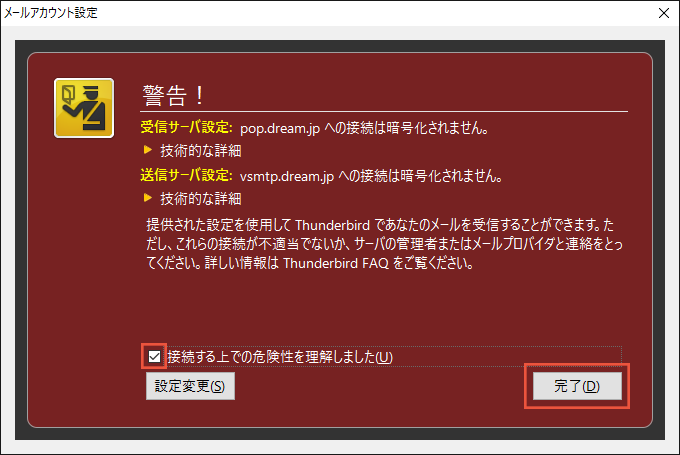The width and height of the screenshot is (680, 455).
Task: Close the メールアカウント設定 dialog window
Action: pyautogui.click(x=664, y=13)
